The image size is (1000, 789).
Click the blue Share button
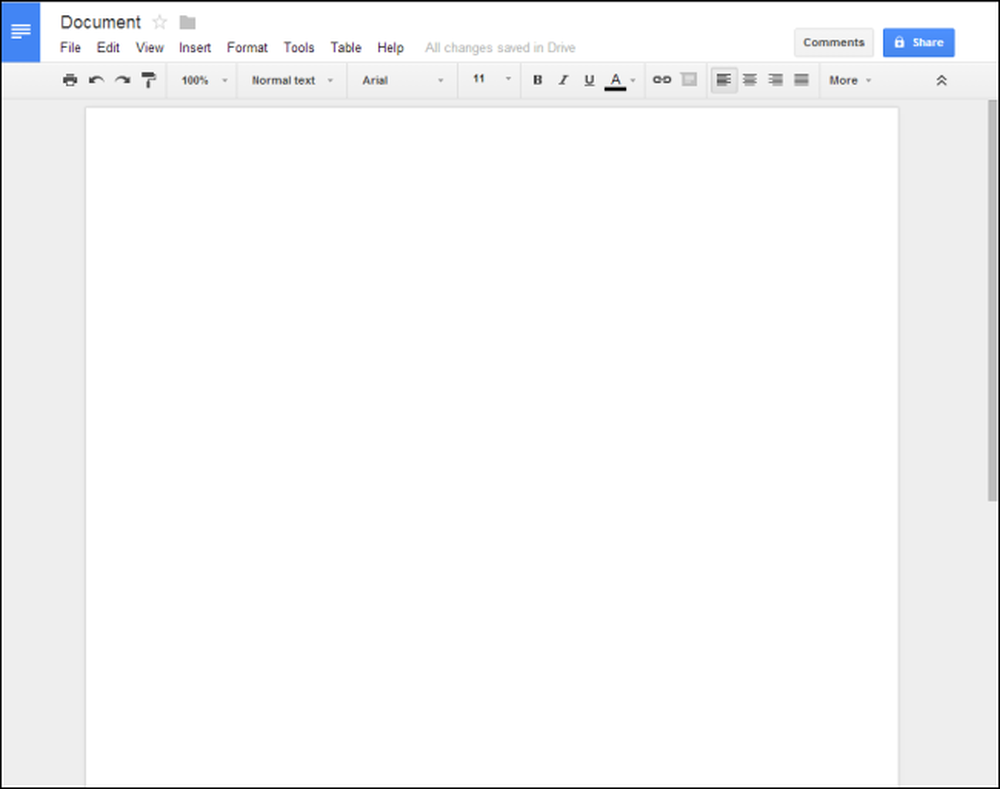point(918,43)
